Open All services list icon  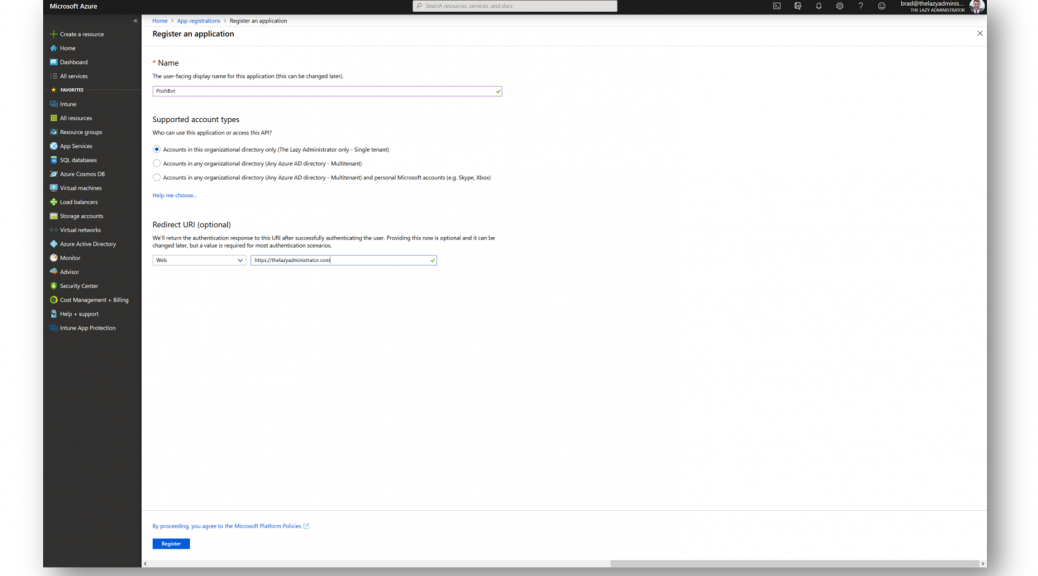[x=54, y=76]
